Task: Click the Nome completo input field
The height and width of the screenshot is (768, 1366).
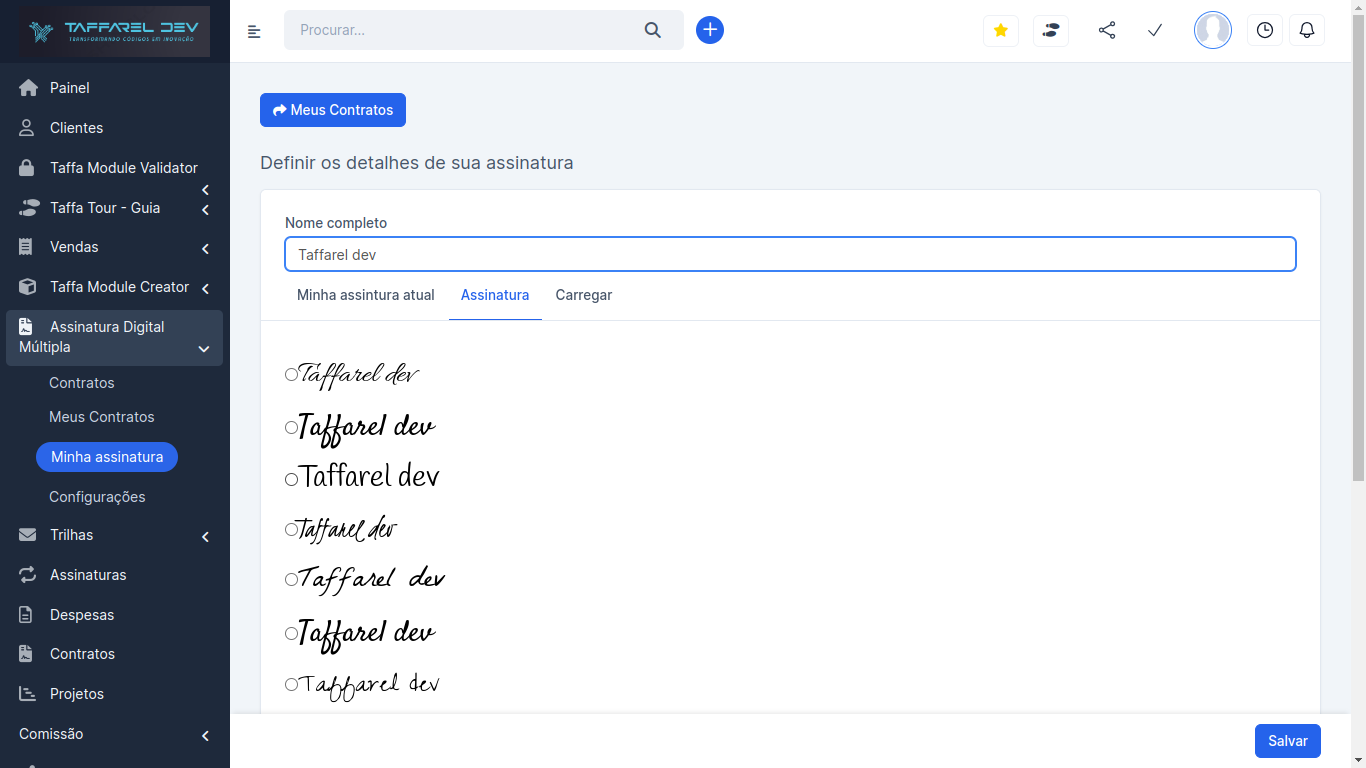Action: (790, 254)
